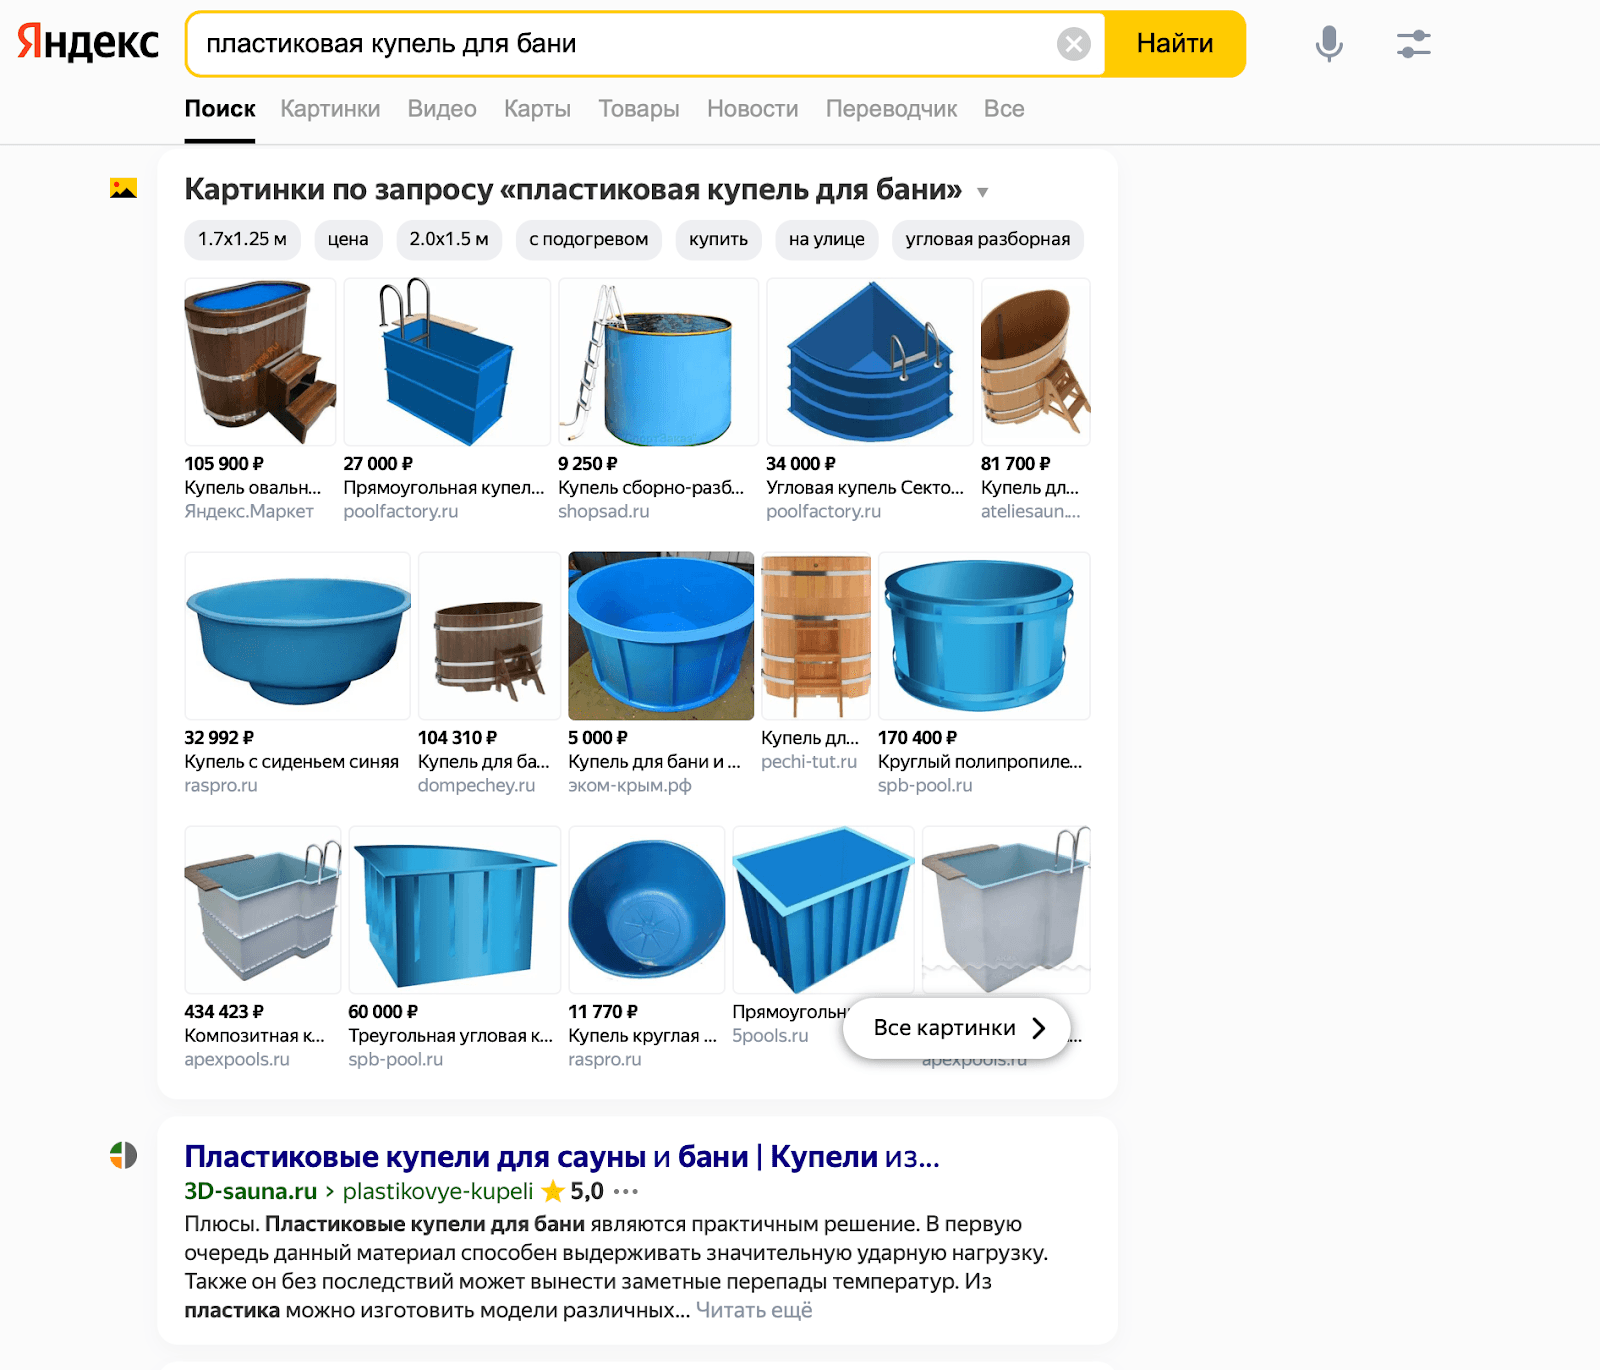Open the oval wooden tub thumbnail 105 900 ₽
This screenshot has height=1370, width=1600.
[x=260, y=362]
